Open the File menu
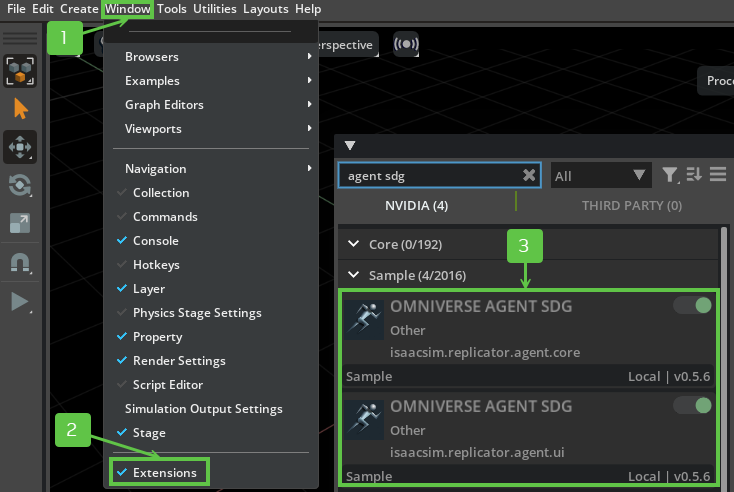734x492 pixels. tap(16, 9)
